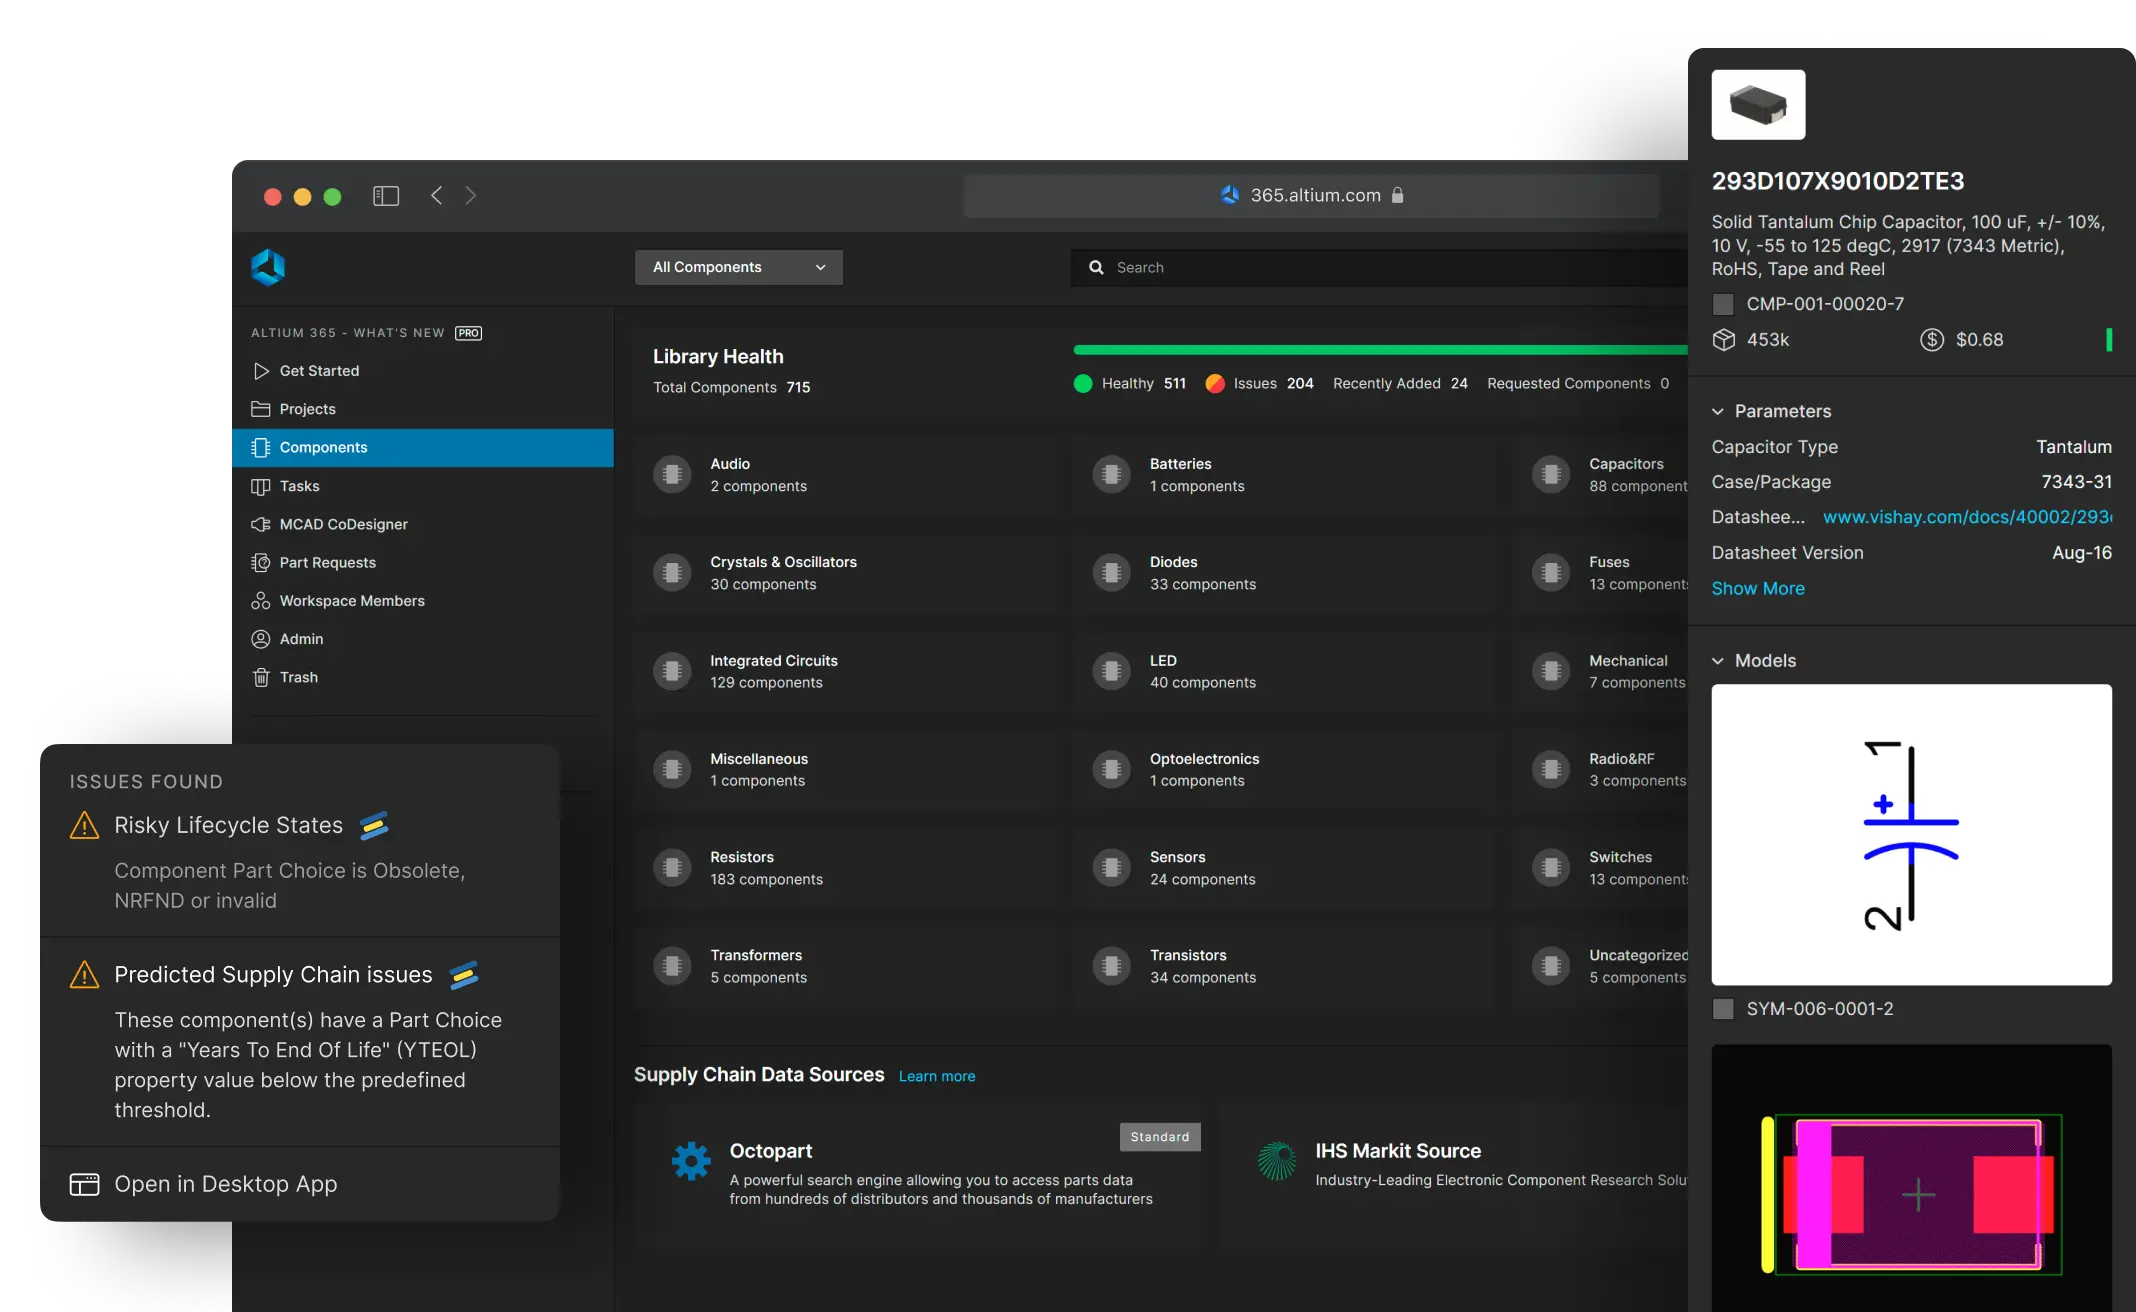Click the Resistors category chip icon

pos(672,867)
